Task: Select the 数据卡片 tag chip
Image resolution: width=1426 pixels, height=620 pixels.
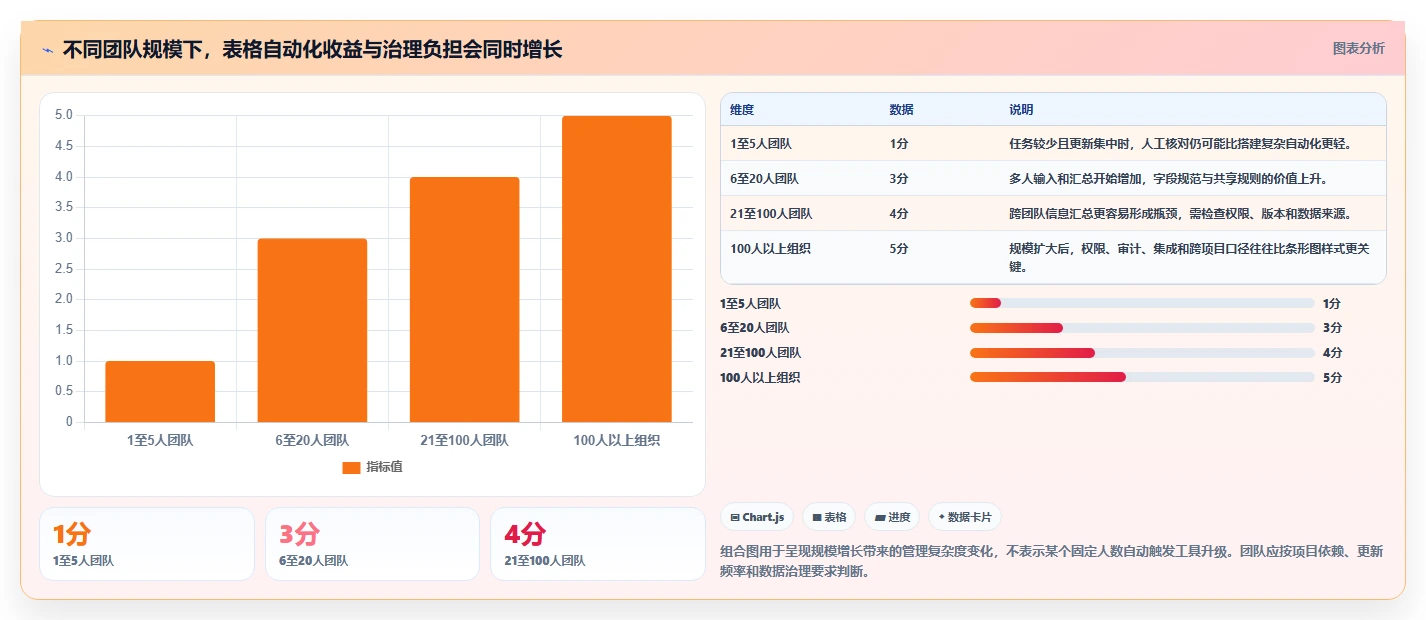Action: coord(964,517)
